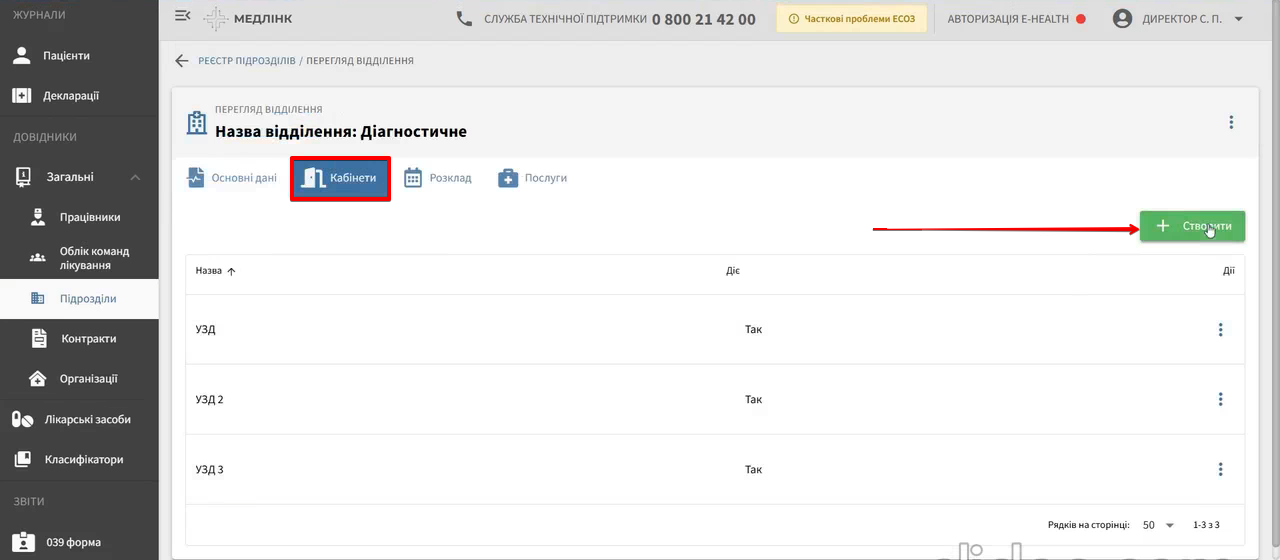
Task: Click the support phone icon
Action: coord(464,18)
